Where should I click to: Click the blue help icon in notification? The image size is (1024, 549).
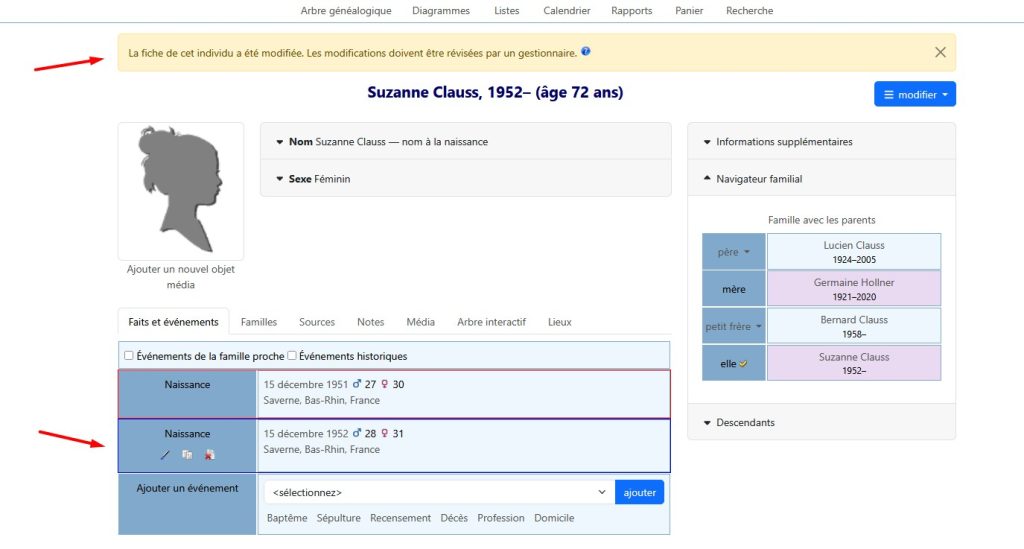click(586, 51)
